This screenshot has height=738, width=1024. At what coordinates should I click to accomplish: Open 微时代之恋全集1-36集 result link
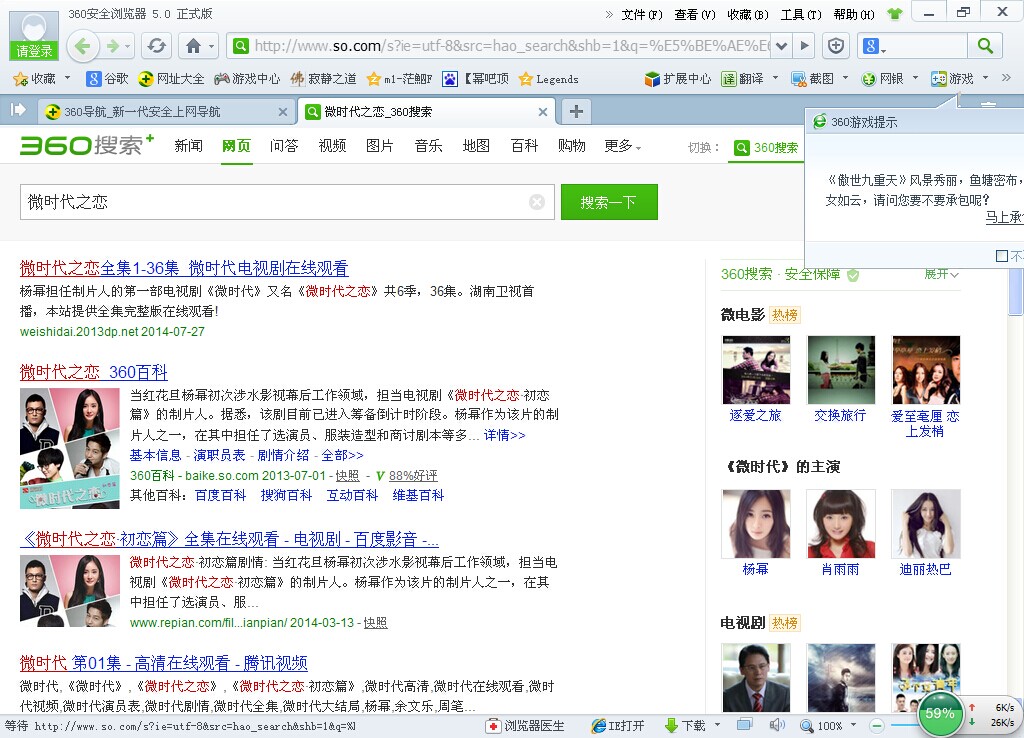click(184, 268)
